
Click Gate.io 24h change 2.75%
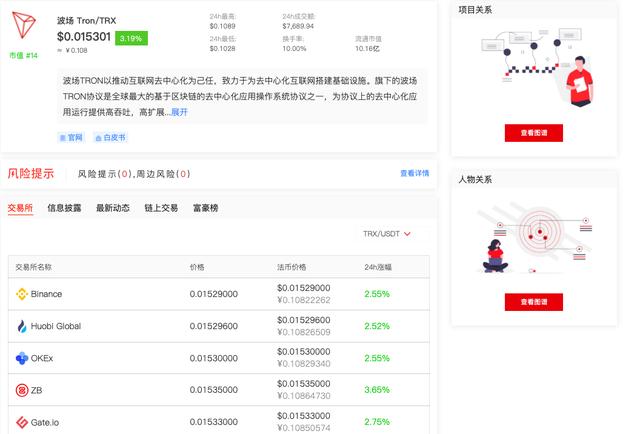point(377,422)
